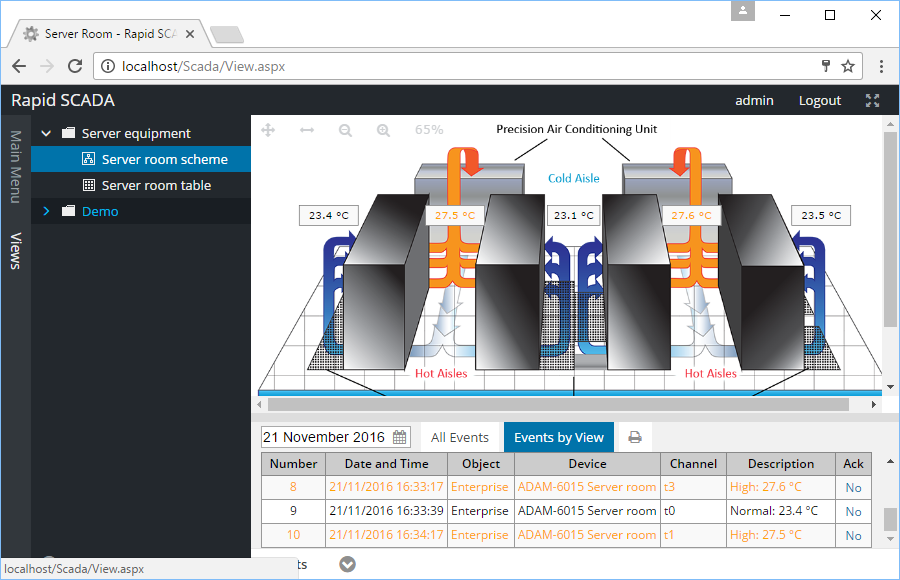Open the calendar date picker
Viewport: 900px width, 580px height.
(x=397, y=437)
